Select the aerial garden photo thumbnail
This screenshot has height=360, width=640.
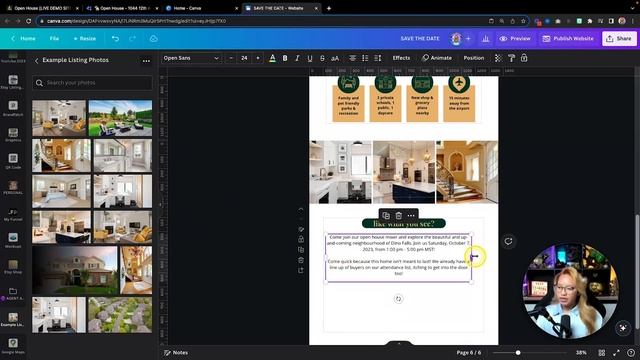pyautogui.click(x=120, y=315)
